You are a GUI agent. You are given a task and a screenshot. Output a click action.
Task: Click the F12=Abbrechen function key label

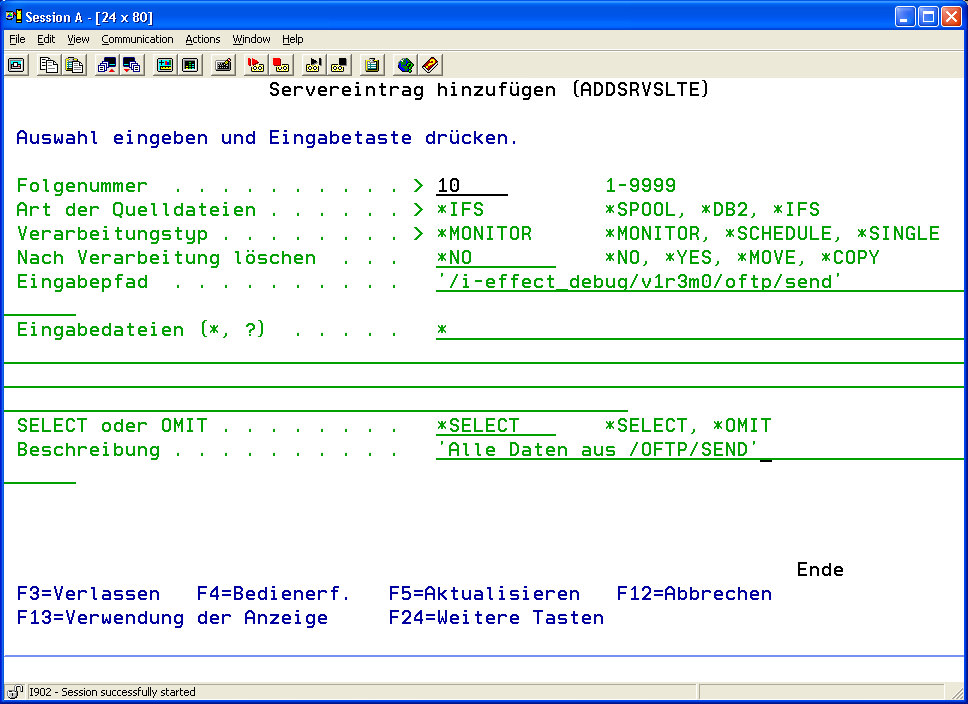[x=694, y=594]
